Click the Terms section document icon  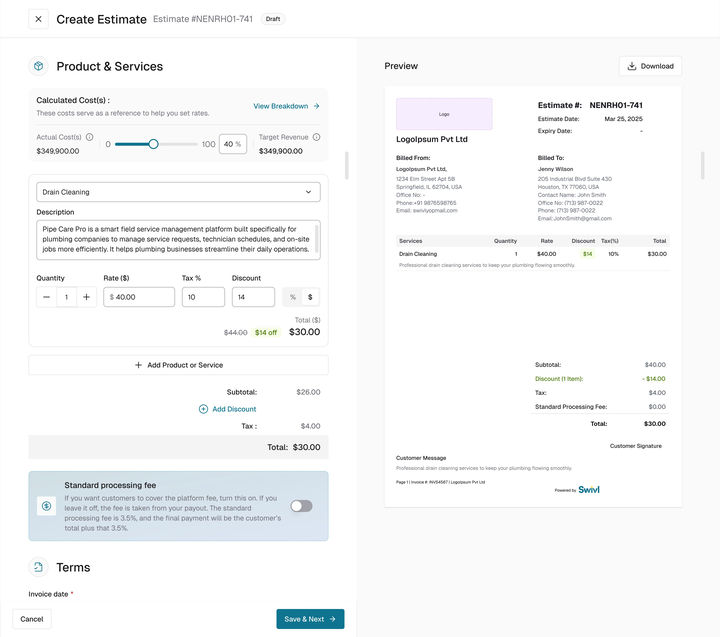pos(39,567)
